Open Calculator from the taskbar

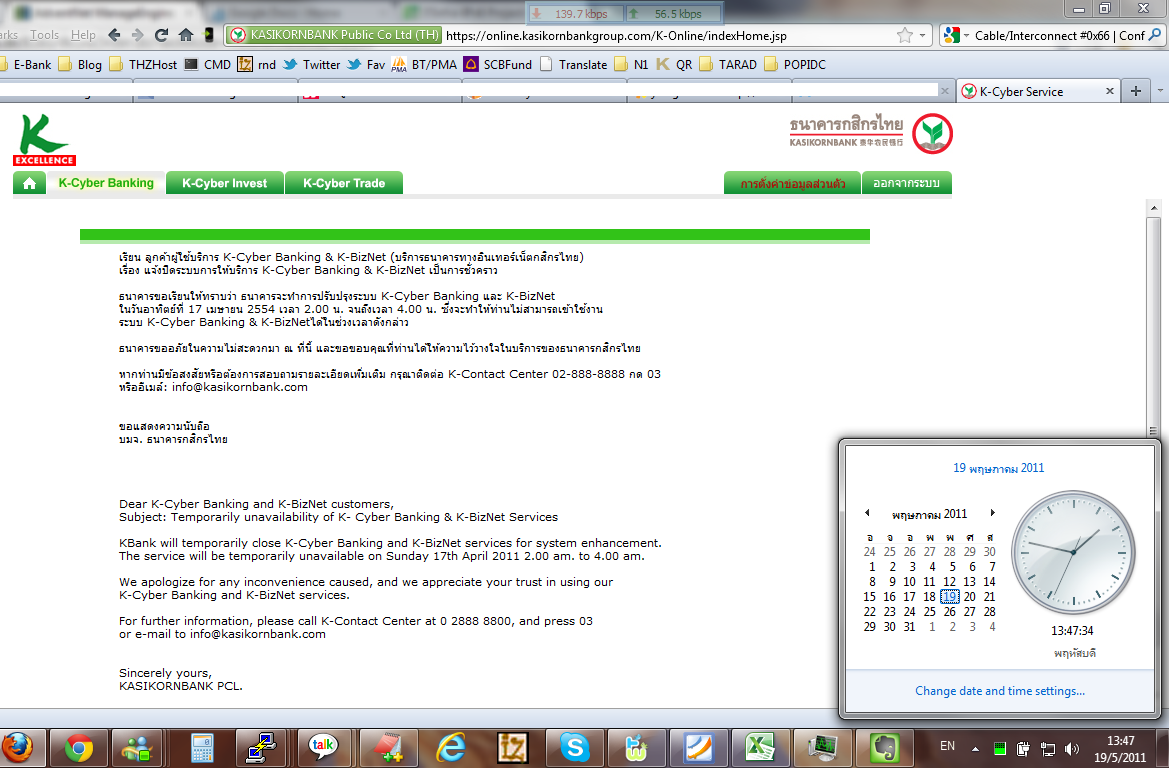202,748
